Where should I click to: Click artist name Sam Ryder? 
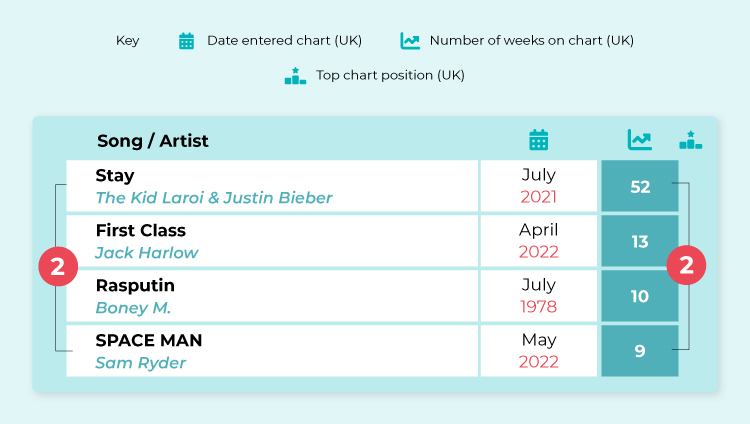[141, 363]
